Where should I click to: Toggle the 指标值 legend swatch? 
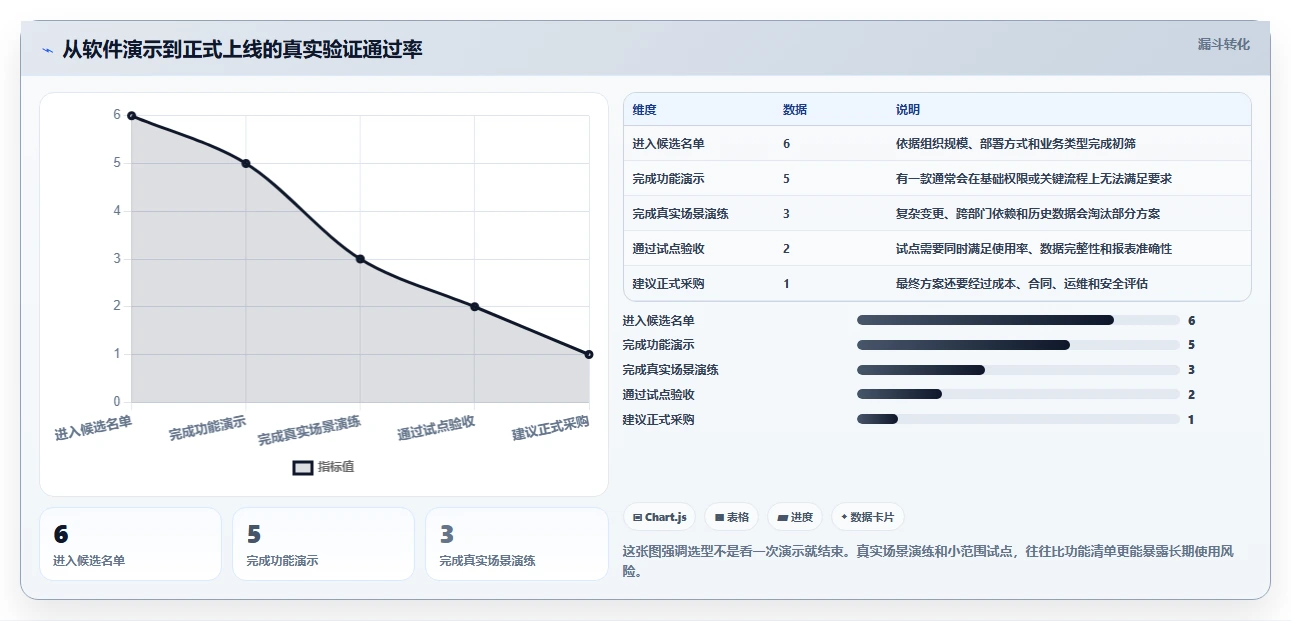coord(303,467)
